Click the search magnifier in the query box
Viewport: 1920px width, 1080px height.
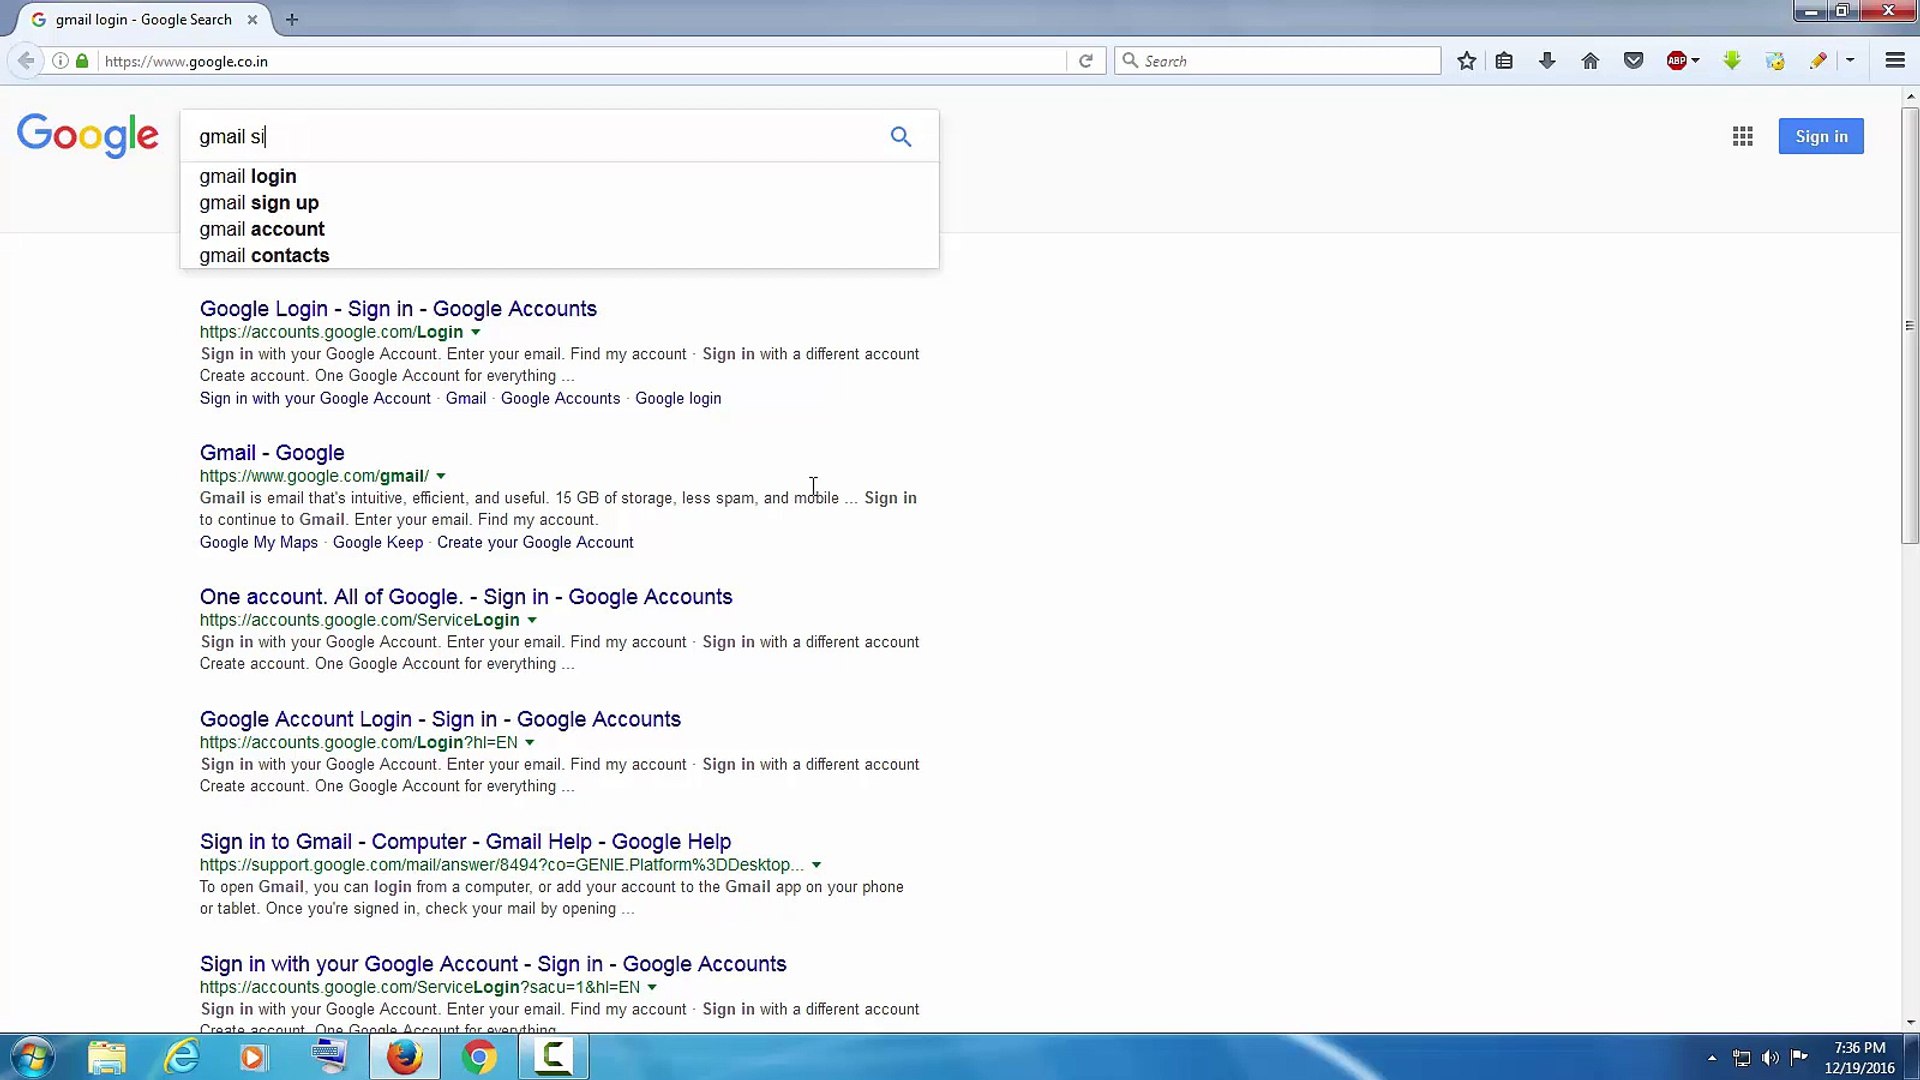pyautogui.click(x=900, y=136)
